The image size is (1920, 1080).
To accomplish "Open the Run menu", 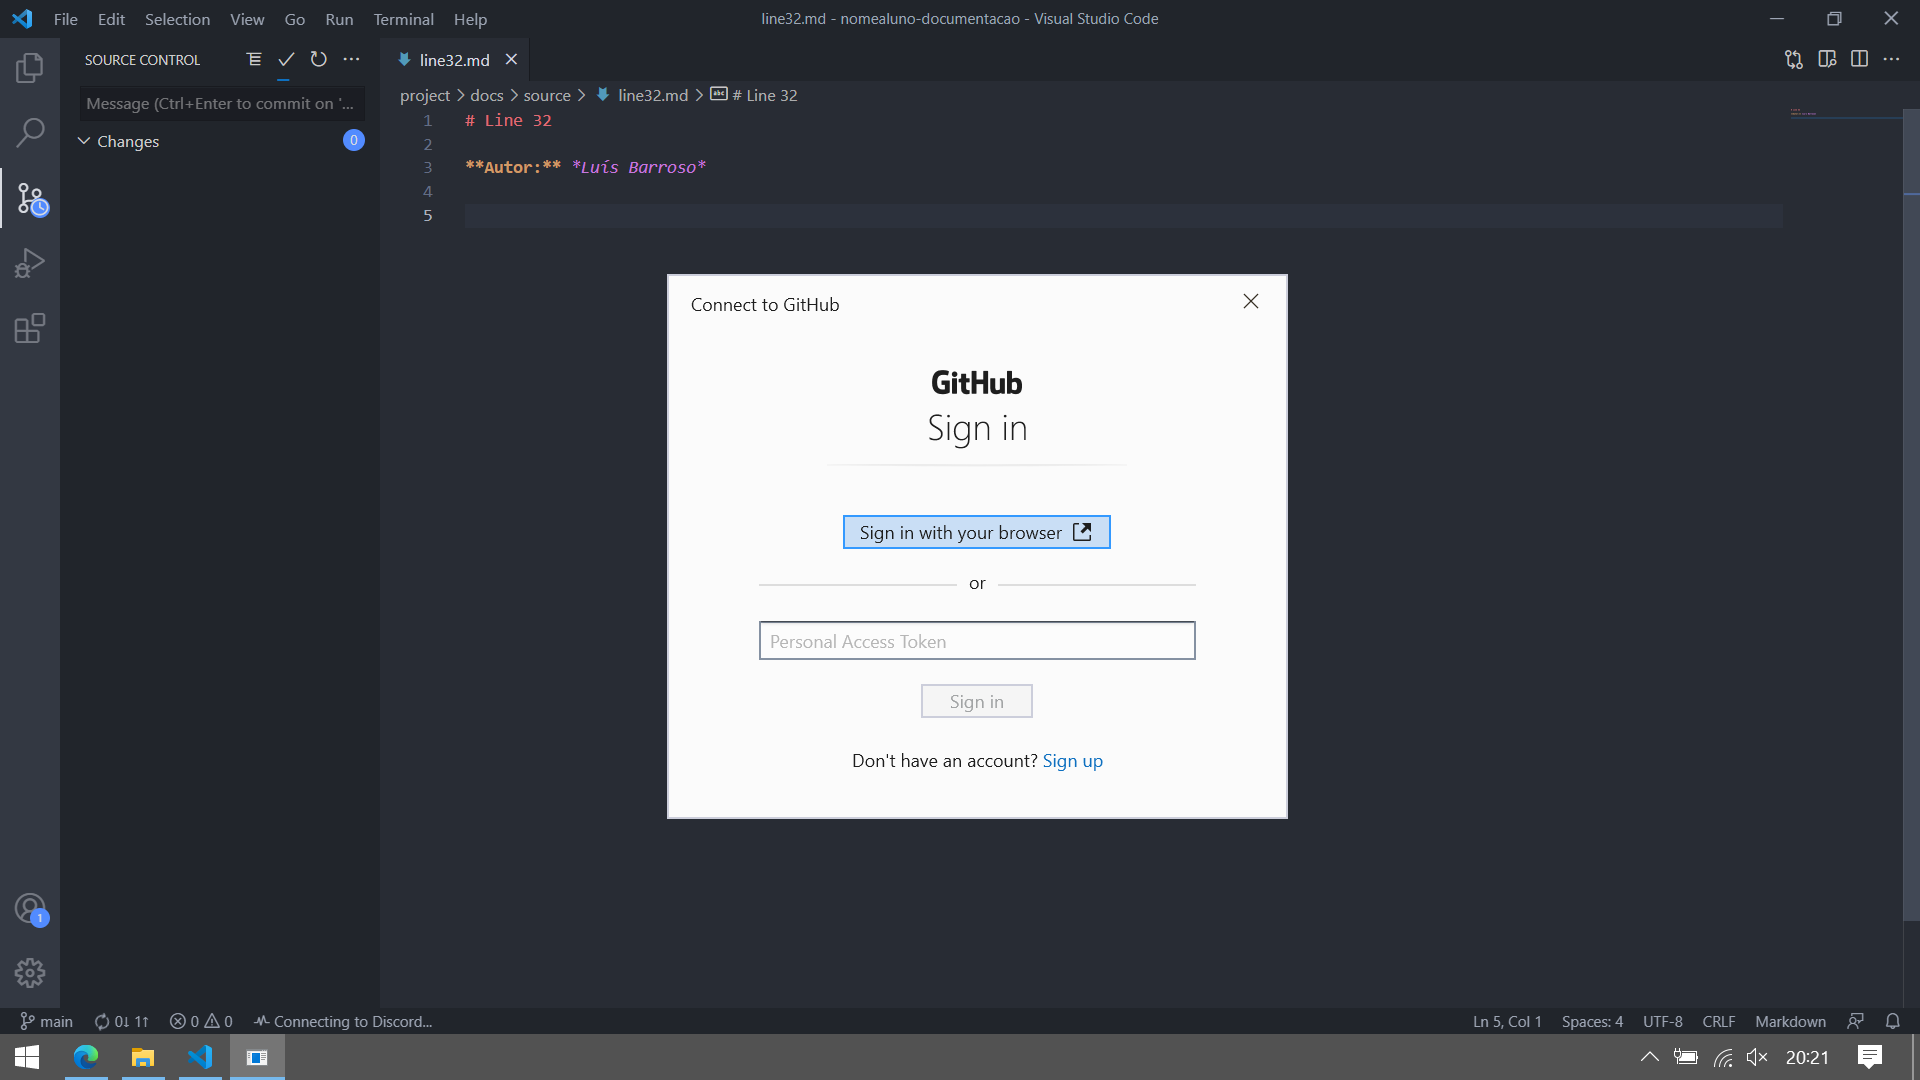I will [x=339, y=19].
